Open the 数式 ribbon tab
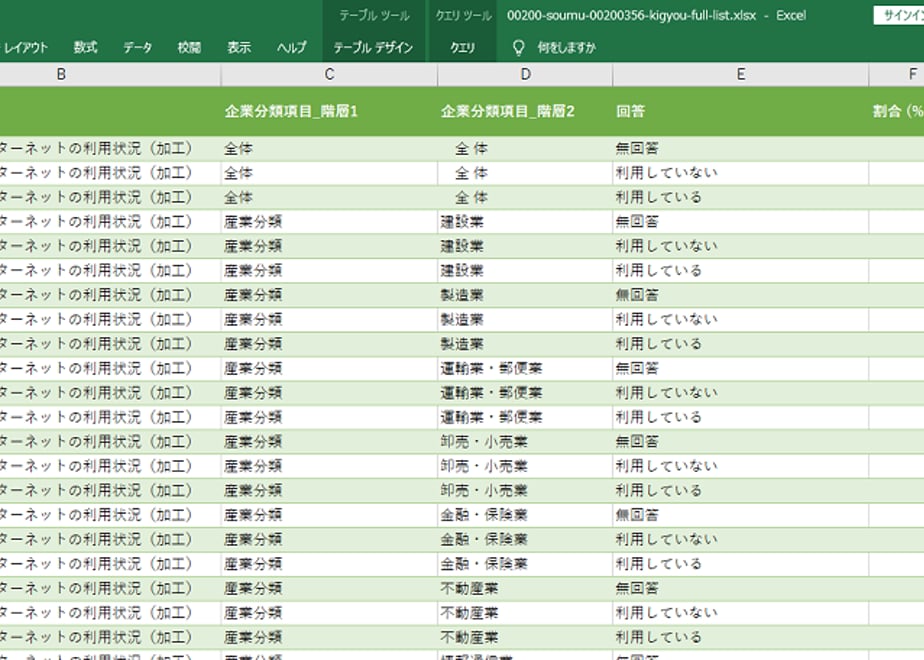Screen dimensions: 924x660 [85, 47]
